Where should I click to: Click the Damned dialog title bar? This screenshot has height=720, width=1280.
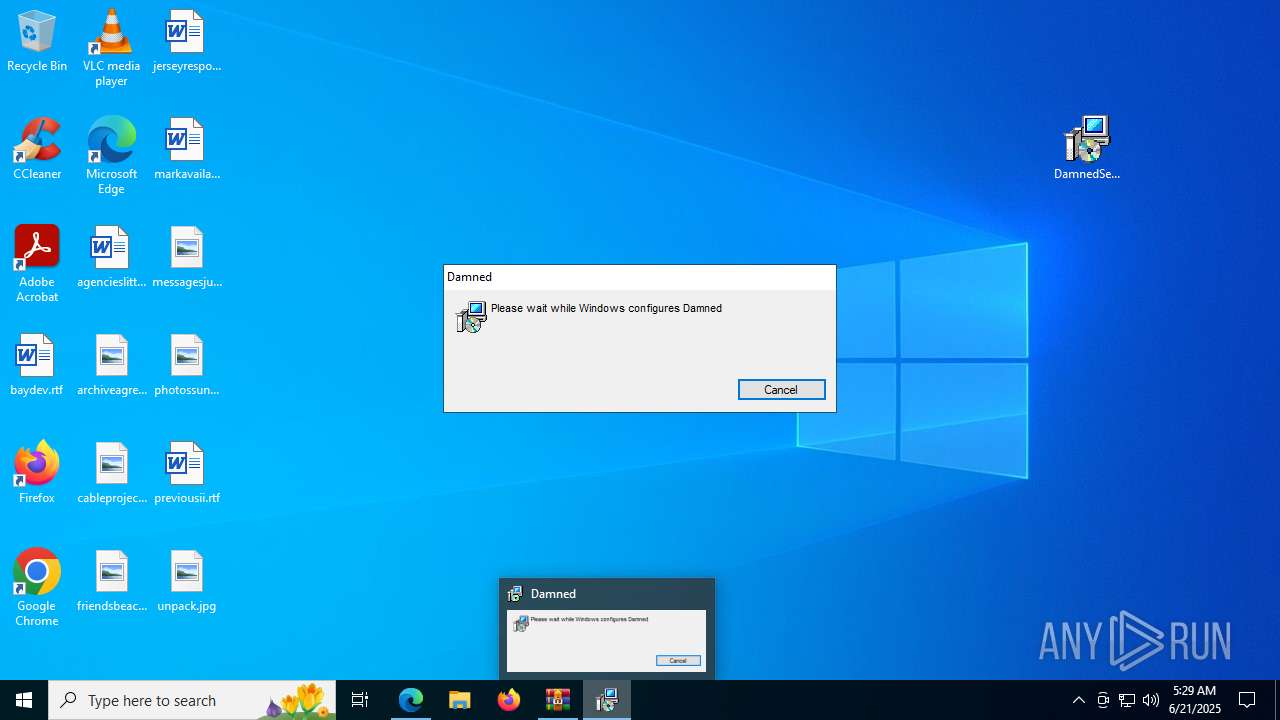640,277
